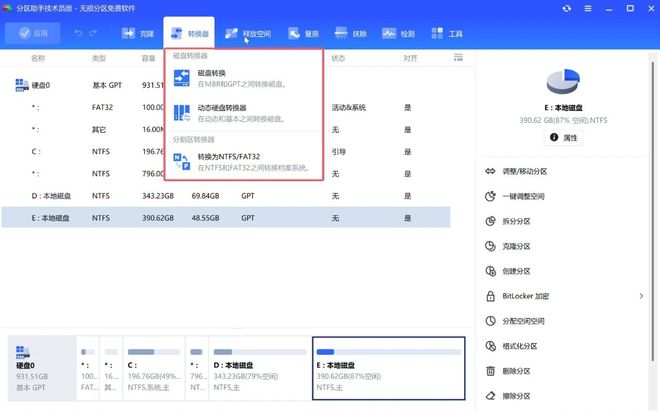Open the 释放空间 free up space tool
Image resolution: width=660 pixels, height=413 pixels.
pyautogui.click(x=248, y=33)
